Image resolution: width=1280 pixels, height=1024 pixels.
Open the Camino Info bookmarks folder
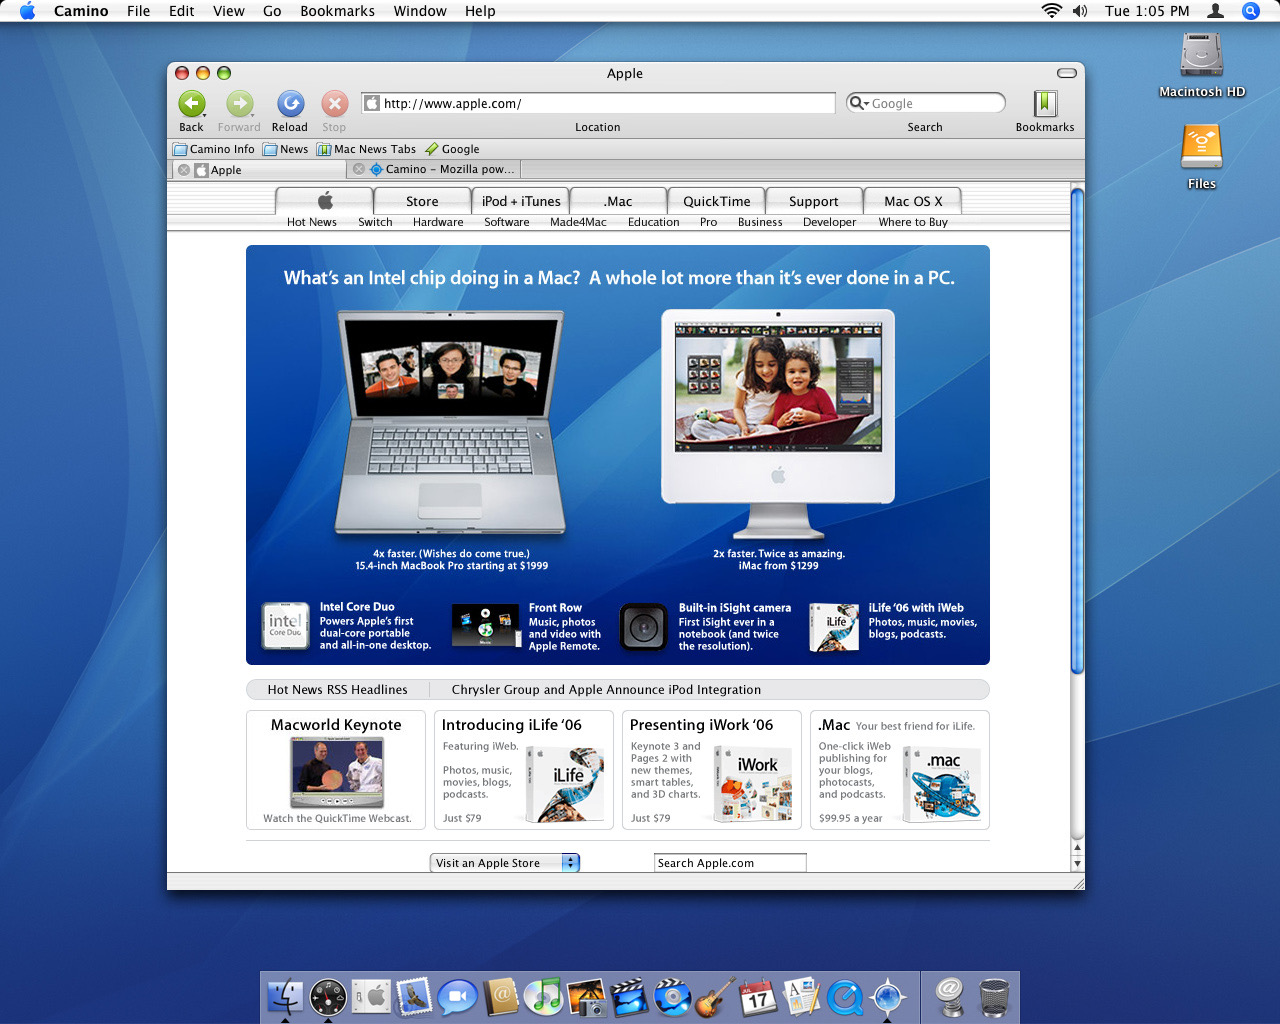point(214,149)
